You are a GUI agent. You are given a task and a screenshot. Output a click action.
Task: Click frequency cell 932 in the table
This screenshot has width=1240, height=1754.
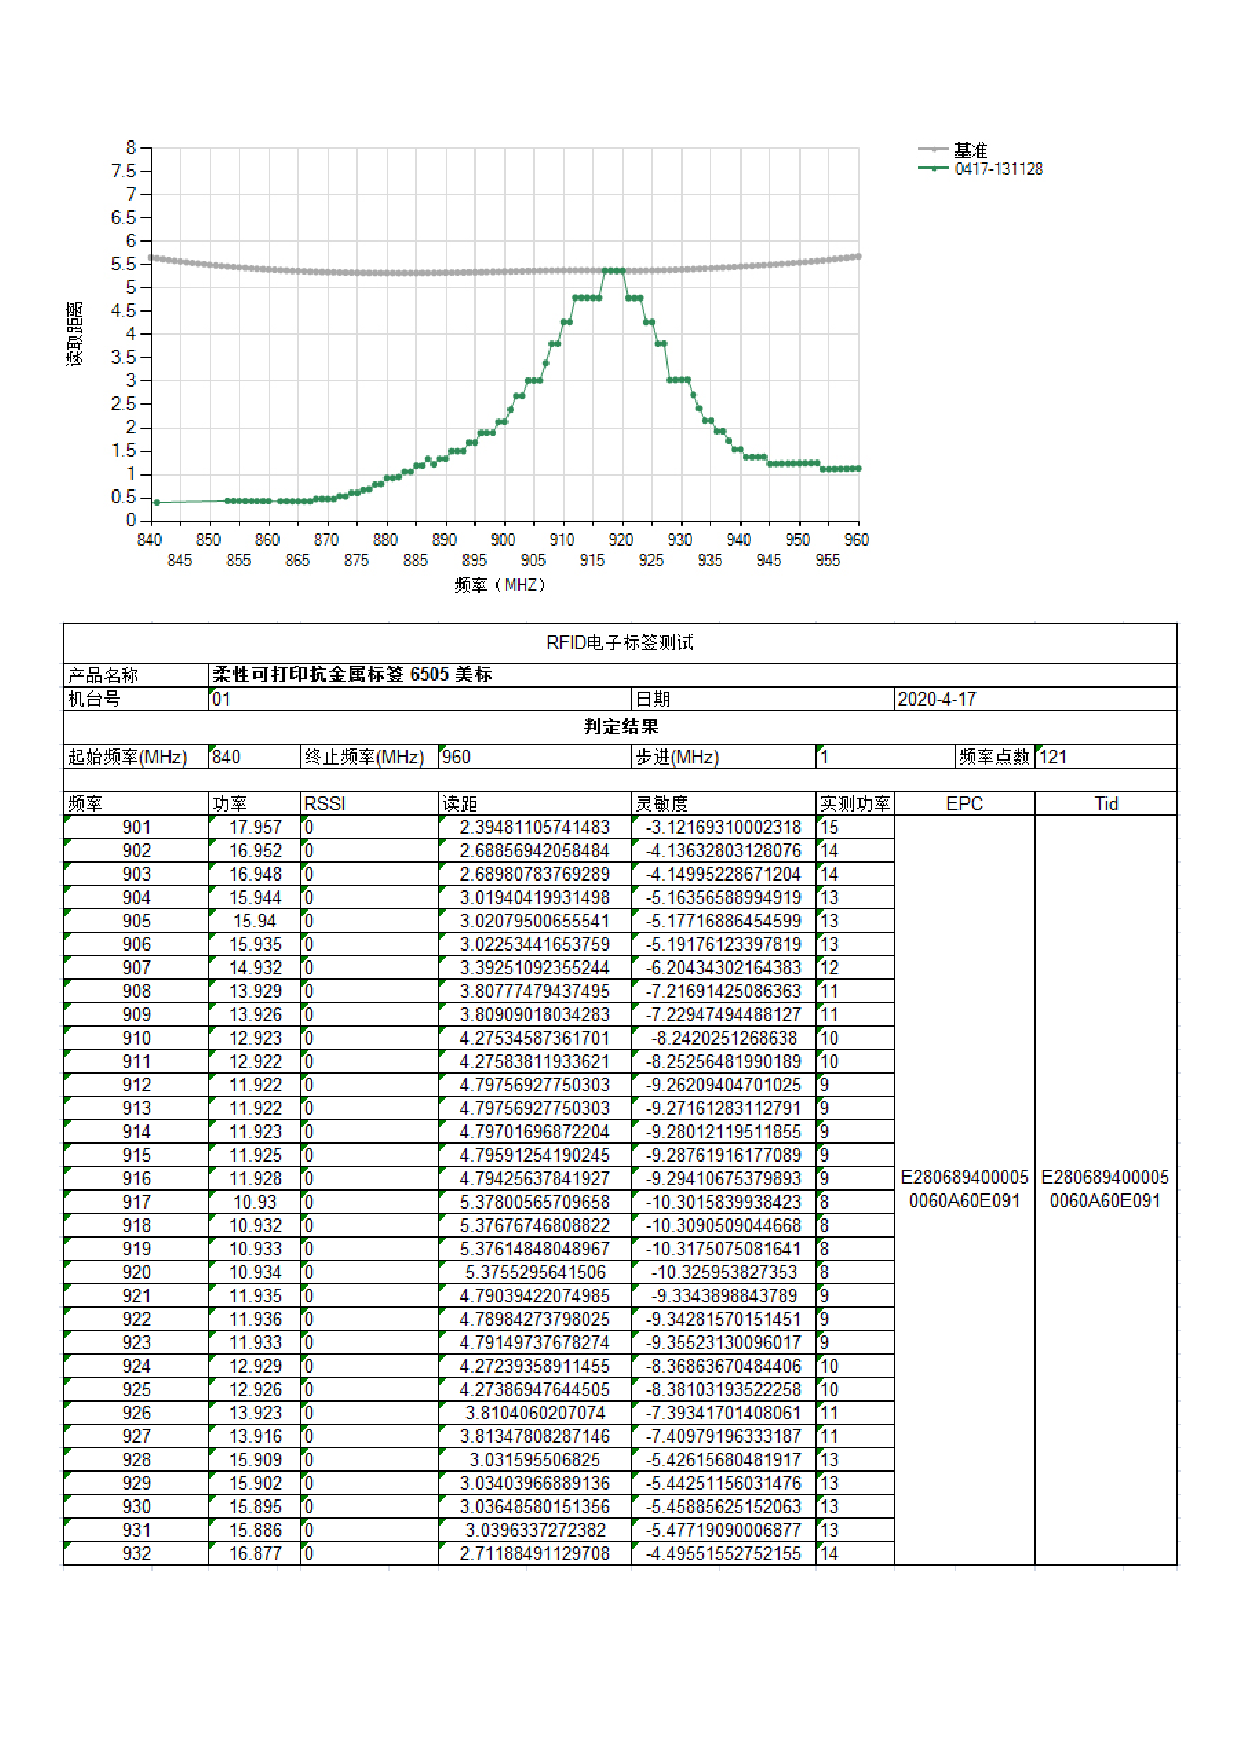tap(137, 1554)
